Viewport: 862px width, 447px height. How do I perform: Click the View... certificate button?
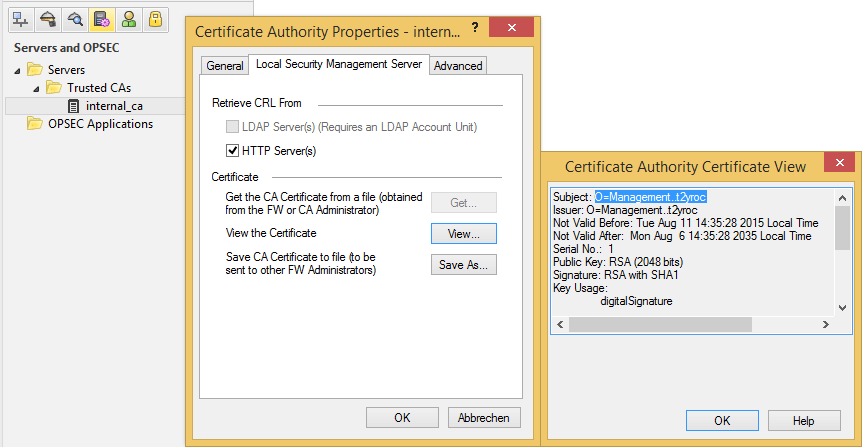tap(463, 233)
